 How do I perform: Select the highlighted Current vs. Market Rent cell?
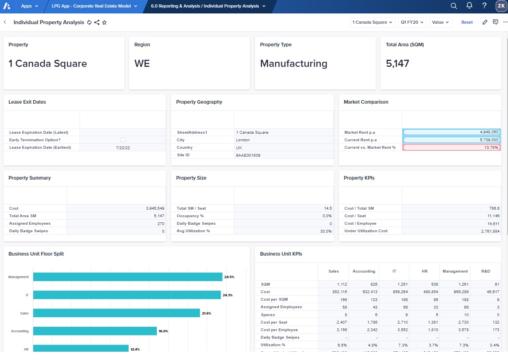(x=451, y=147)
